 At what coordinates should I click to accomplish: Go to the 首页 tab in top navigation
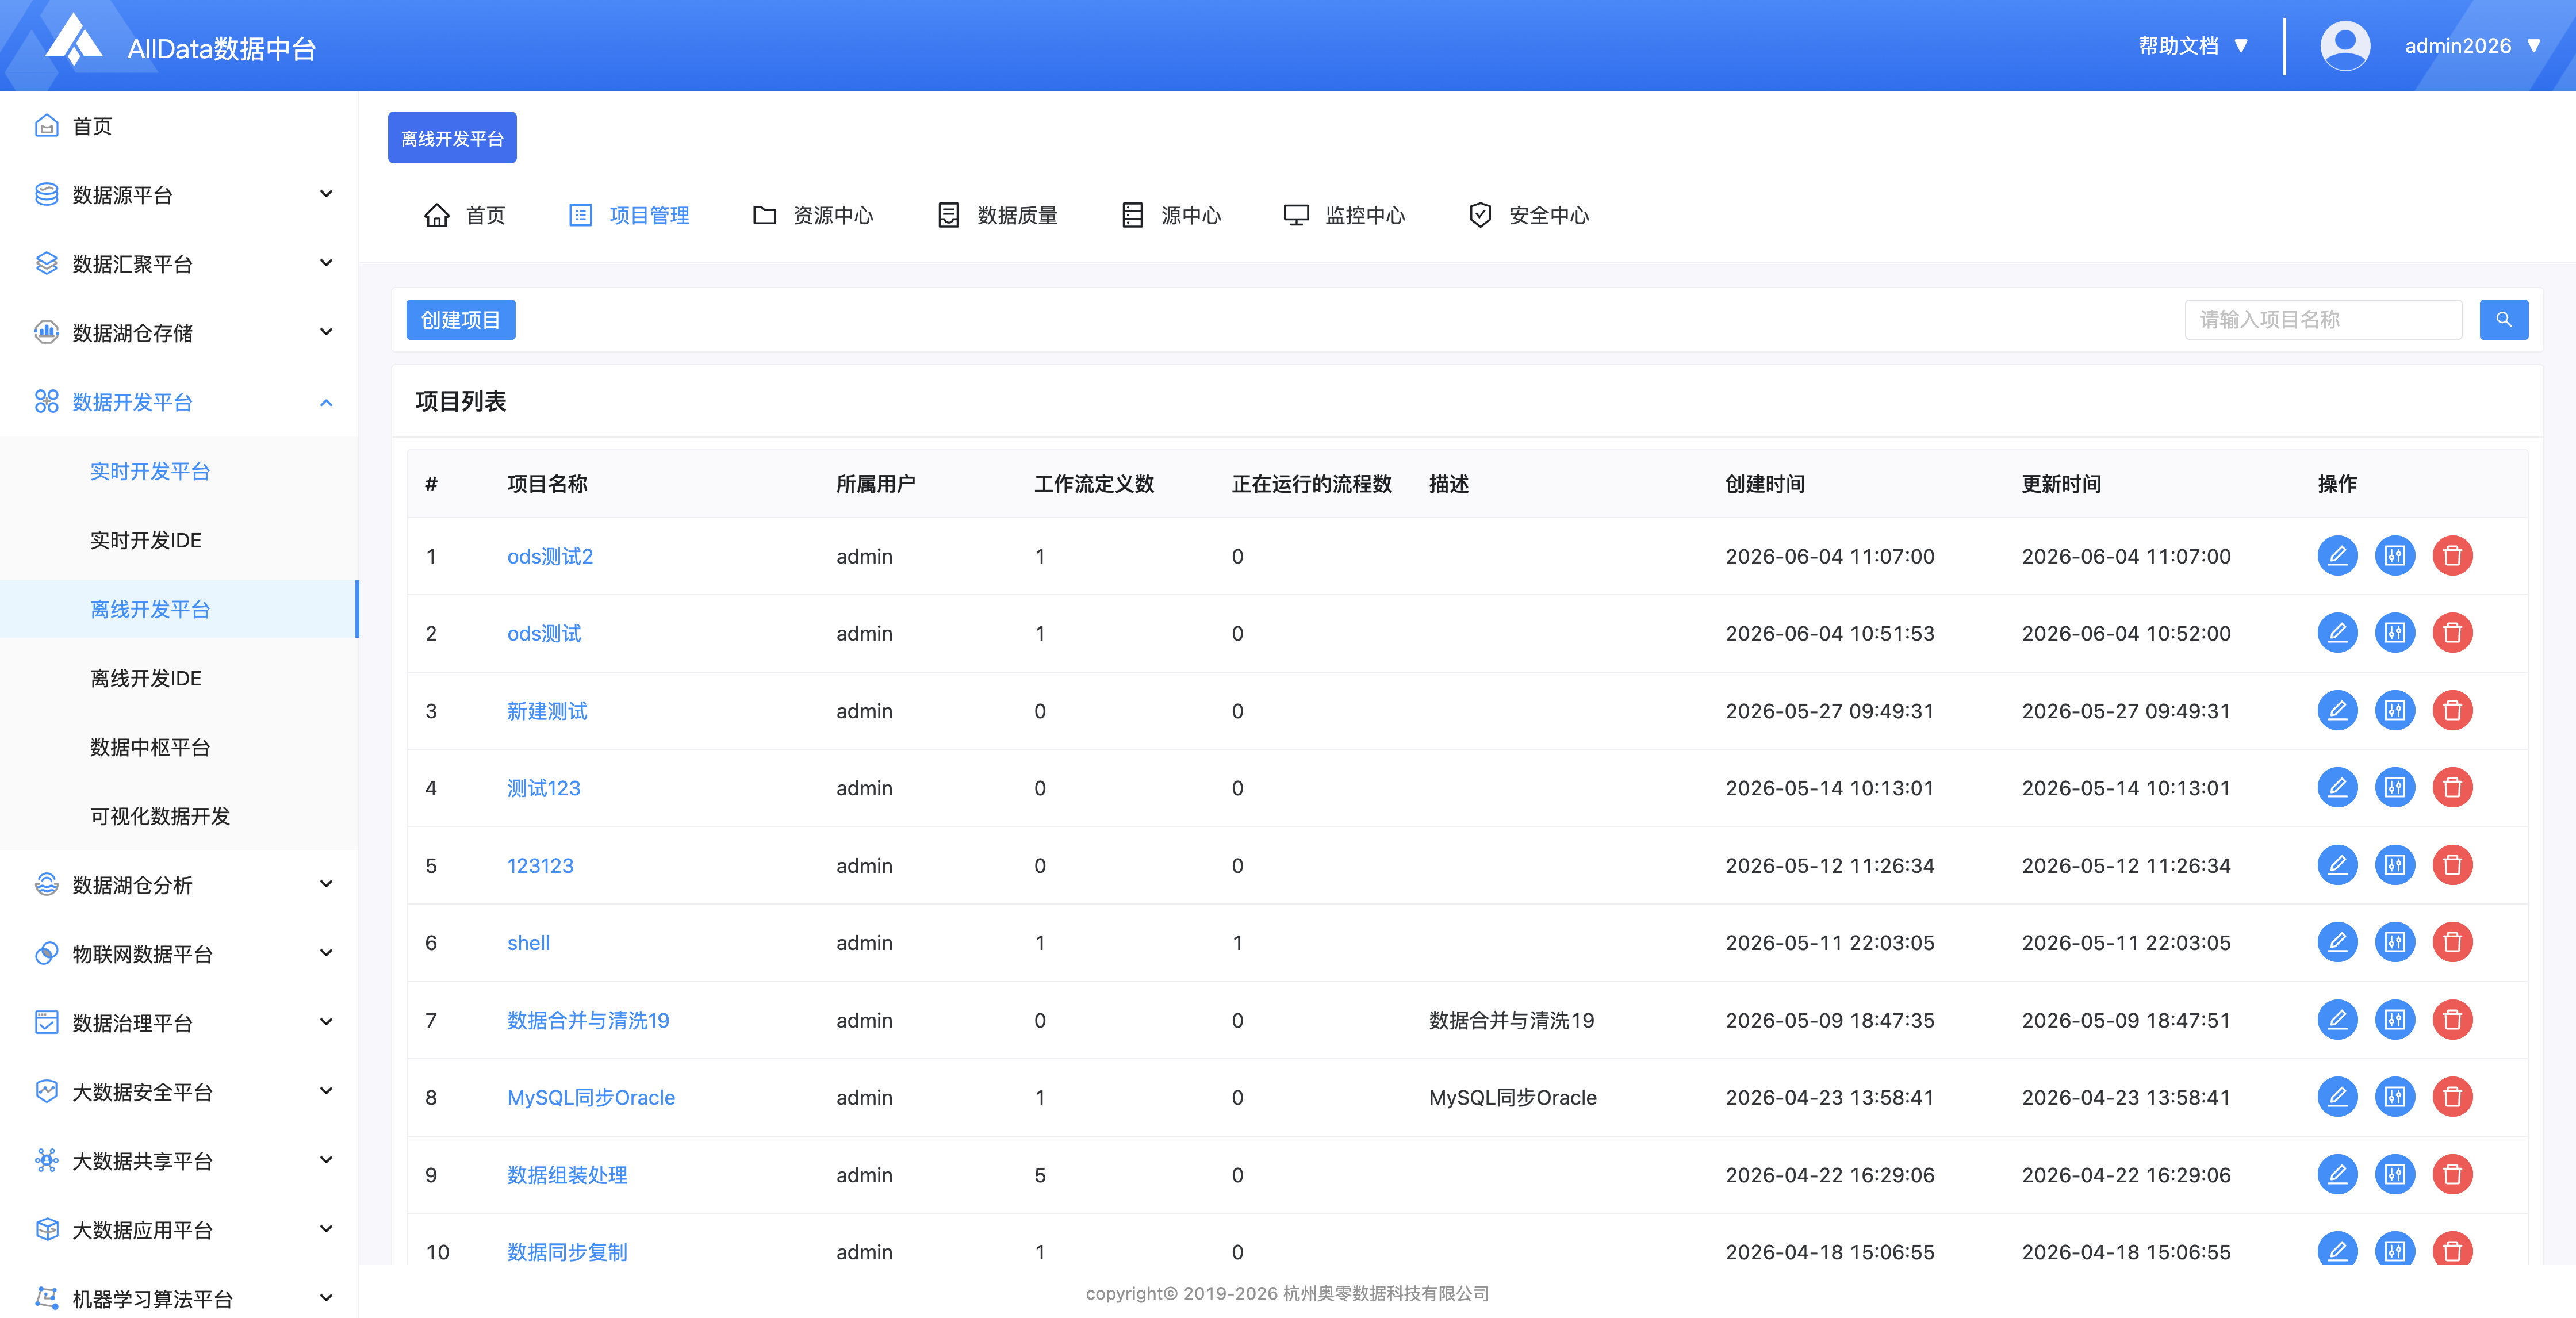[x=465, y=215]
